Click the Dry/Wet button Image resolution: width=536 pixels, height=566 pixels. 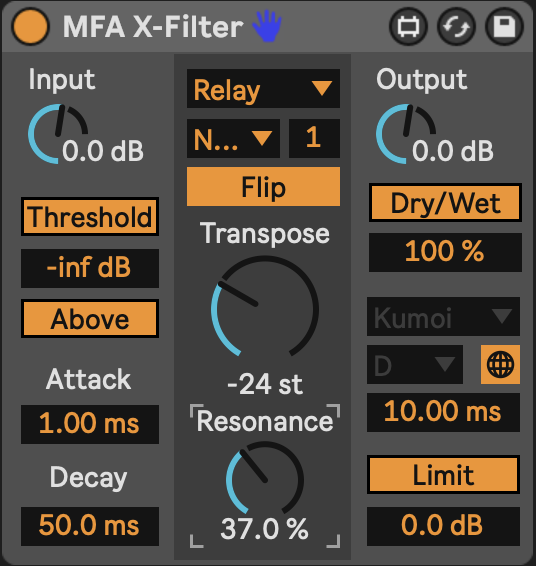(445, 203)
